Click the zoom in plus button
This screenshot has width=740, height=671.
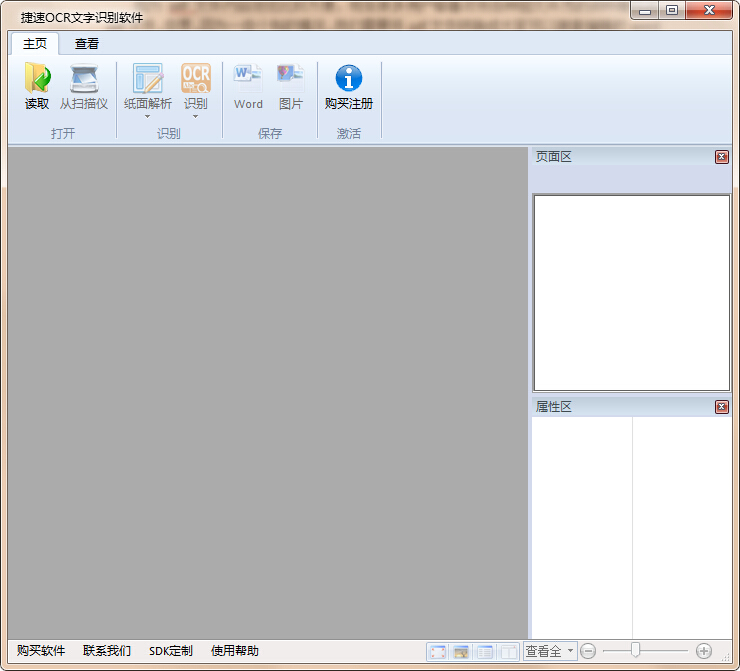[704, 651]
